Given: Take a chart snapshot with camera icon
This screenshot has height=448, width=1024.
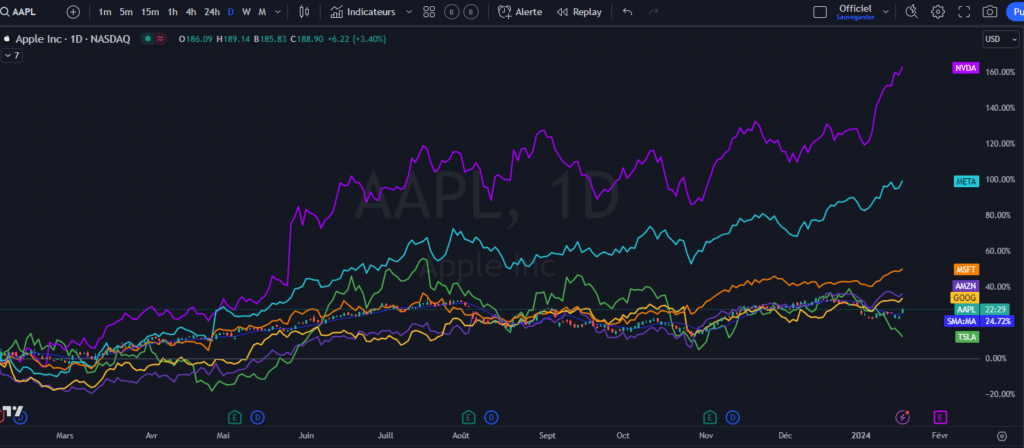Looking at the screenshot, I should click(x=990, y=12).
